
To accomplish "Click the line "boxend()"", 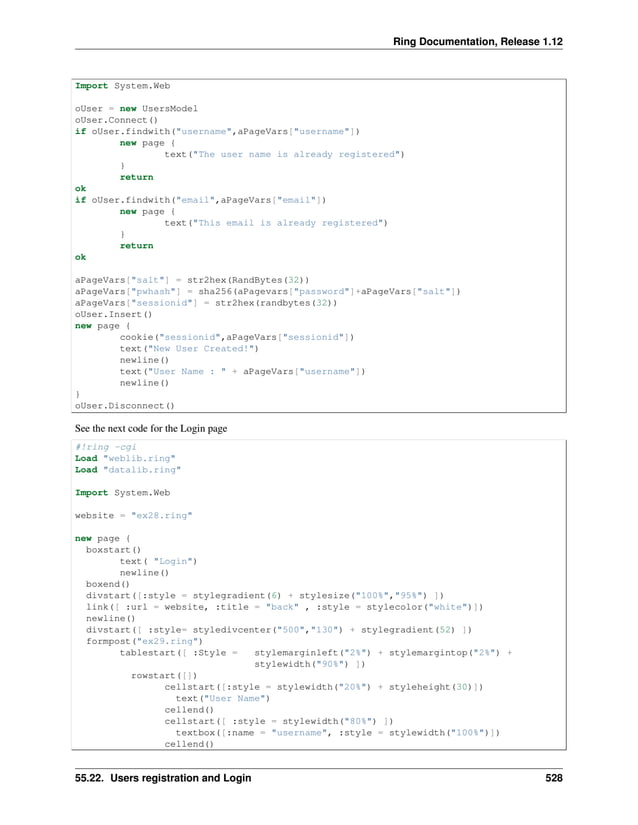I will [x=108, y=584].
